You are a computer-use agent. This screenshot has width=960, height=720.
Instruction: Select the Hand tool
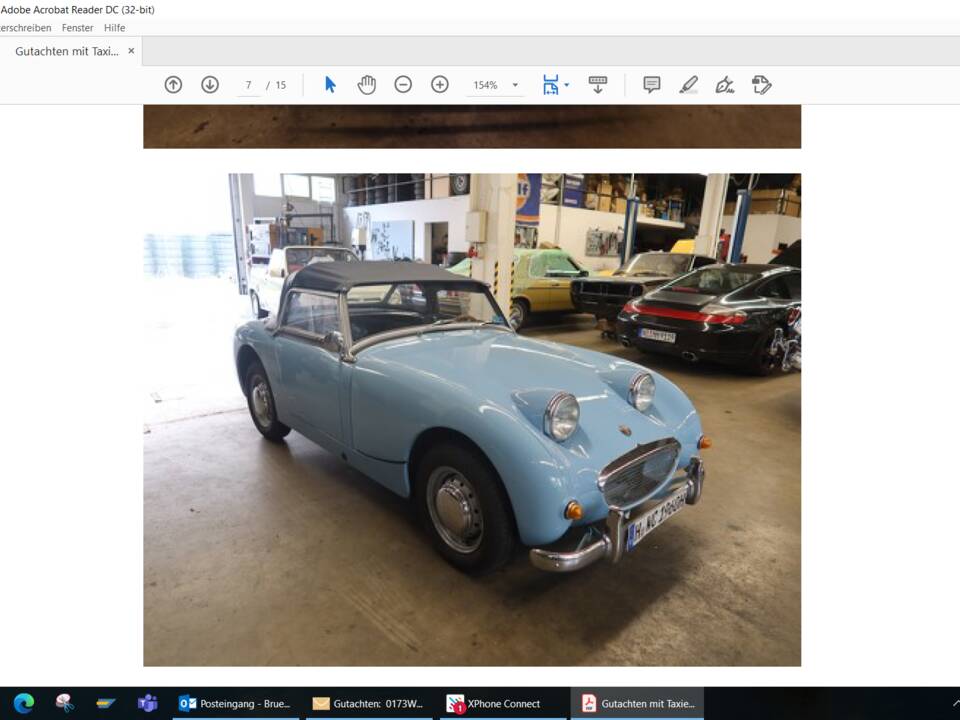[366, 85]
